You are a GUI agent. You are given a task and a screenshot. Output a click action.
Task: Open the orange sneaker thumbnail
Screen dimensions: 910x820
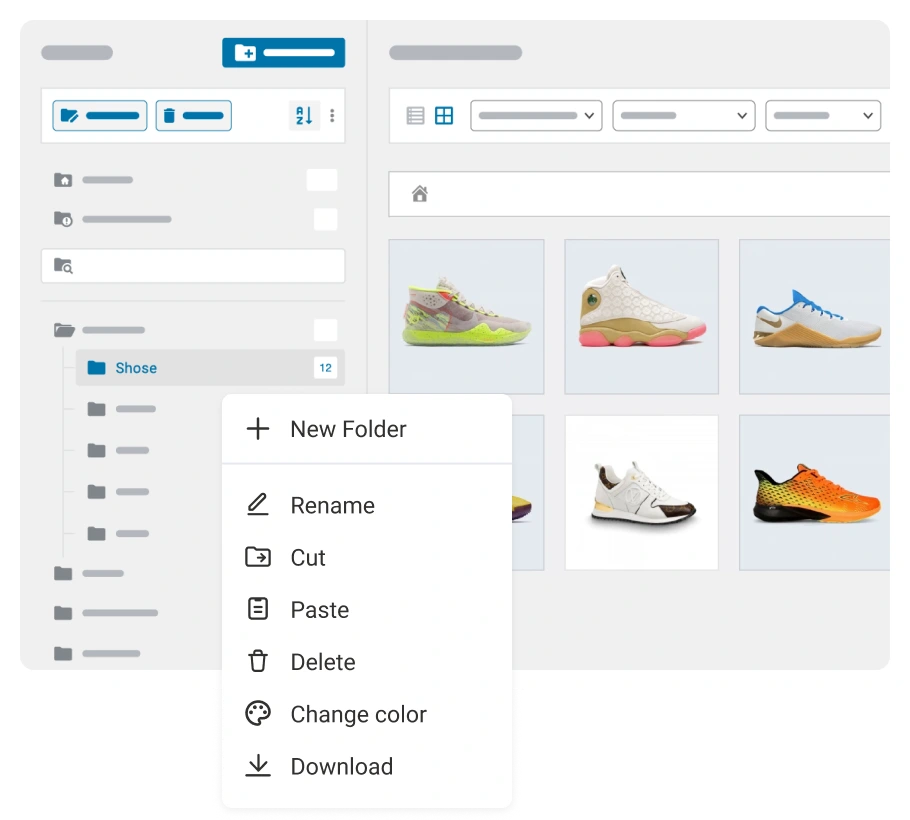(x=814, y=493)
